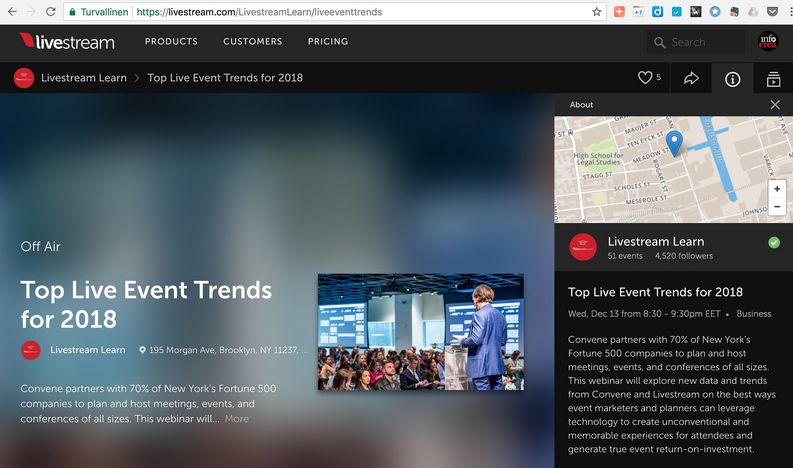Zoom in on the map
The height and width of the screenshot is (468, 793).
pos(777,189)
